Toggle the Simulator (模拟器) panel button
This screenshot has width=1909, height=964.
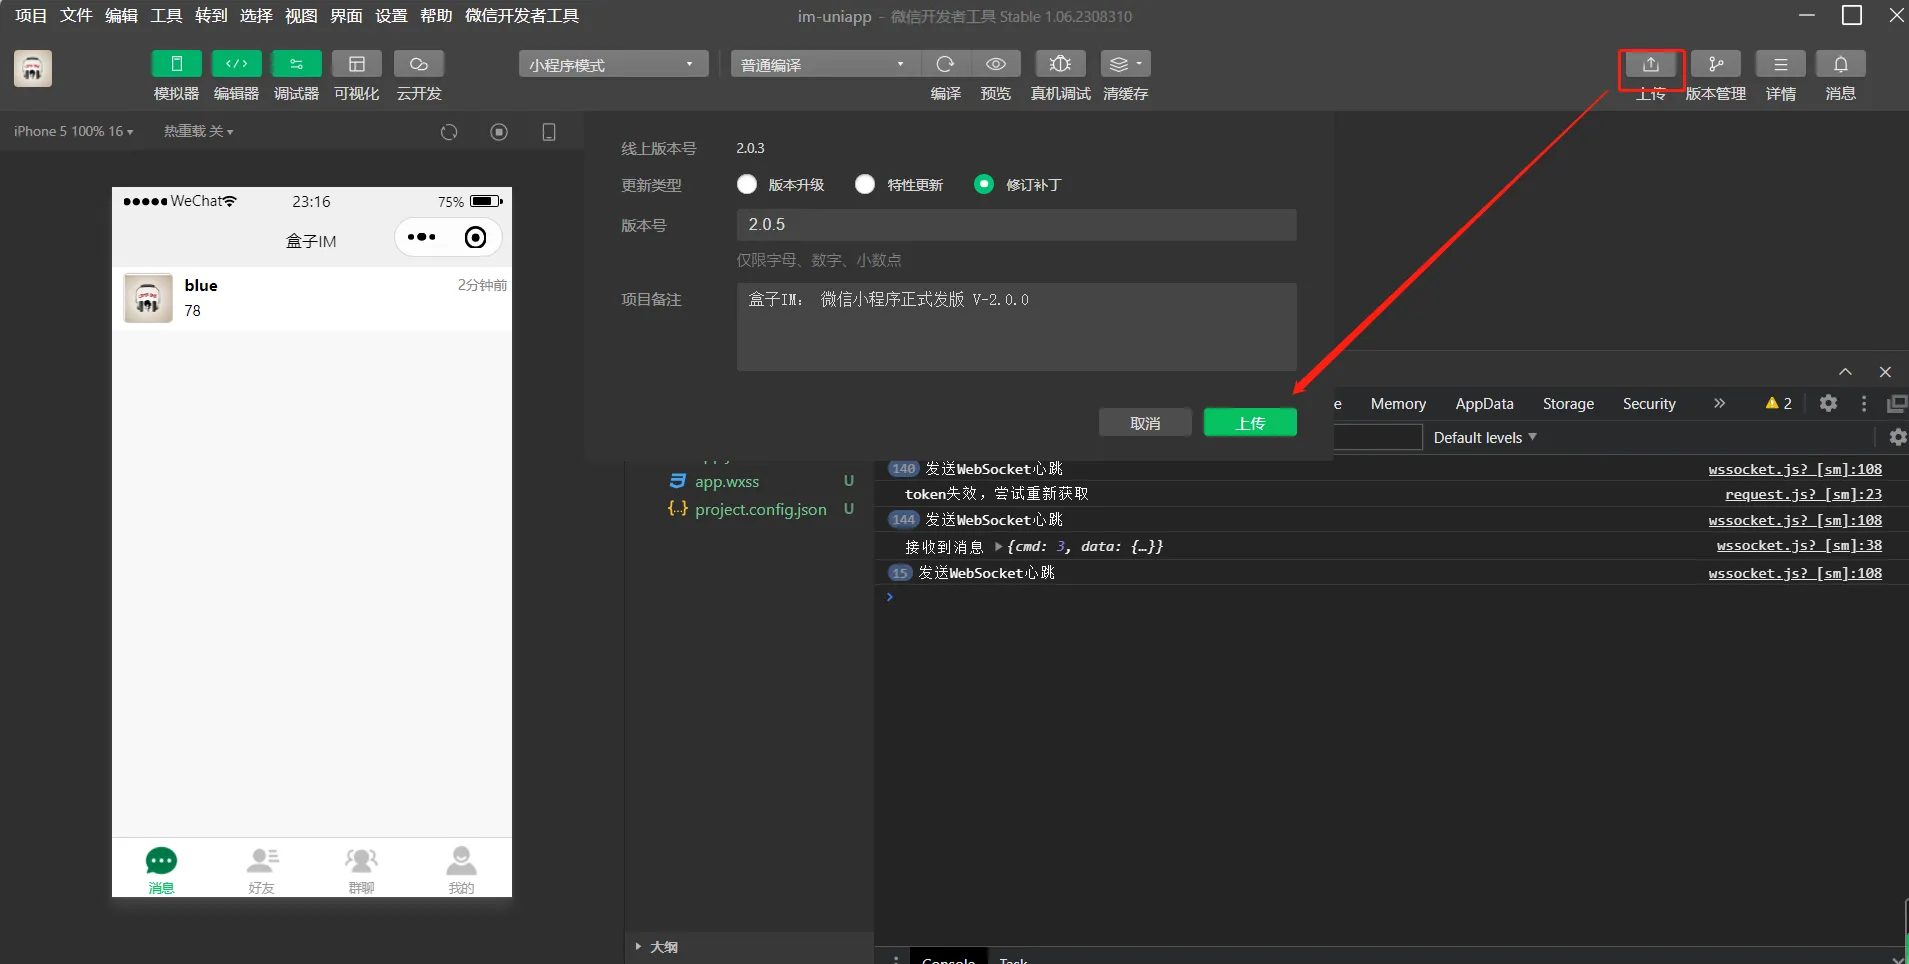(x=176, y=65)
